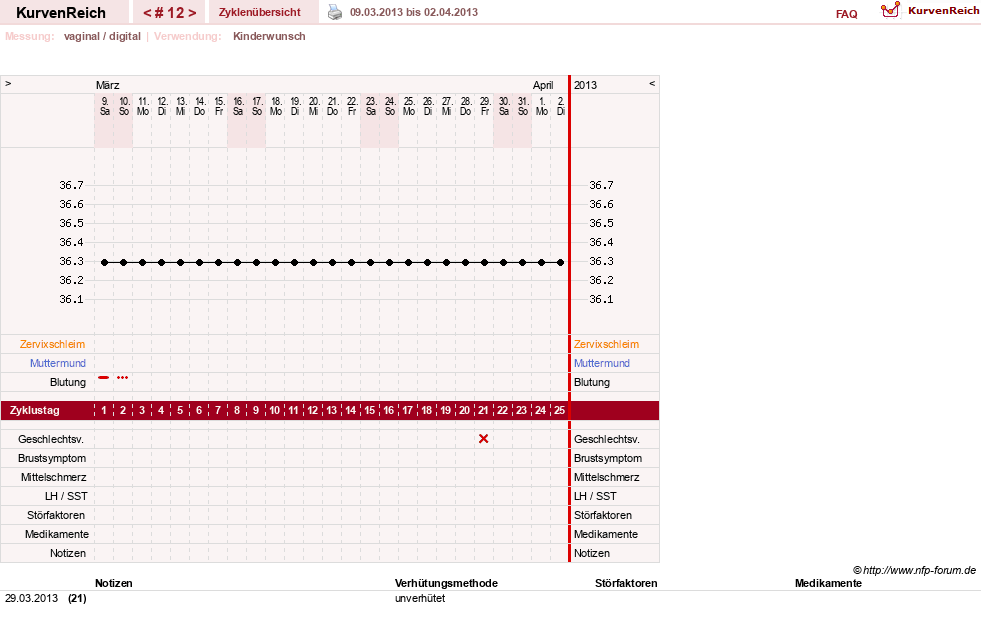The width and height of the screenshot is (981, 622).
Task: Click Zyklustag number 21
Action: (483, 410)
